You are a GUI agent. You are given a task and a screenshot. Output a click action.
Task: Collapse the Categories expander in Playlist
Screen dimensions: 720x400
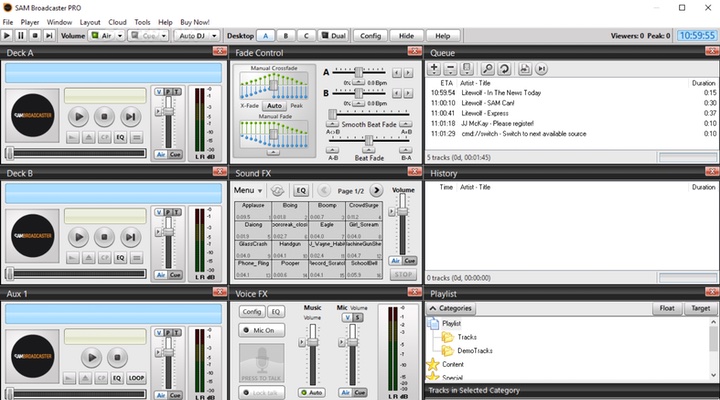pyautogui.click(x=433, y=308)
